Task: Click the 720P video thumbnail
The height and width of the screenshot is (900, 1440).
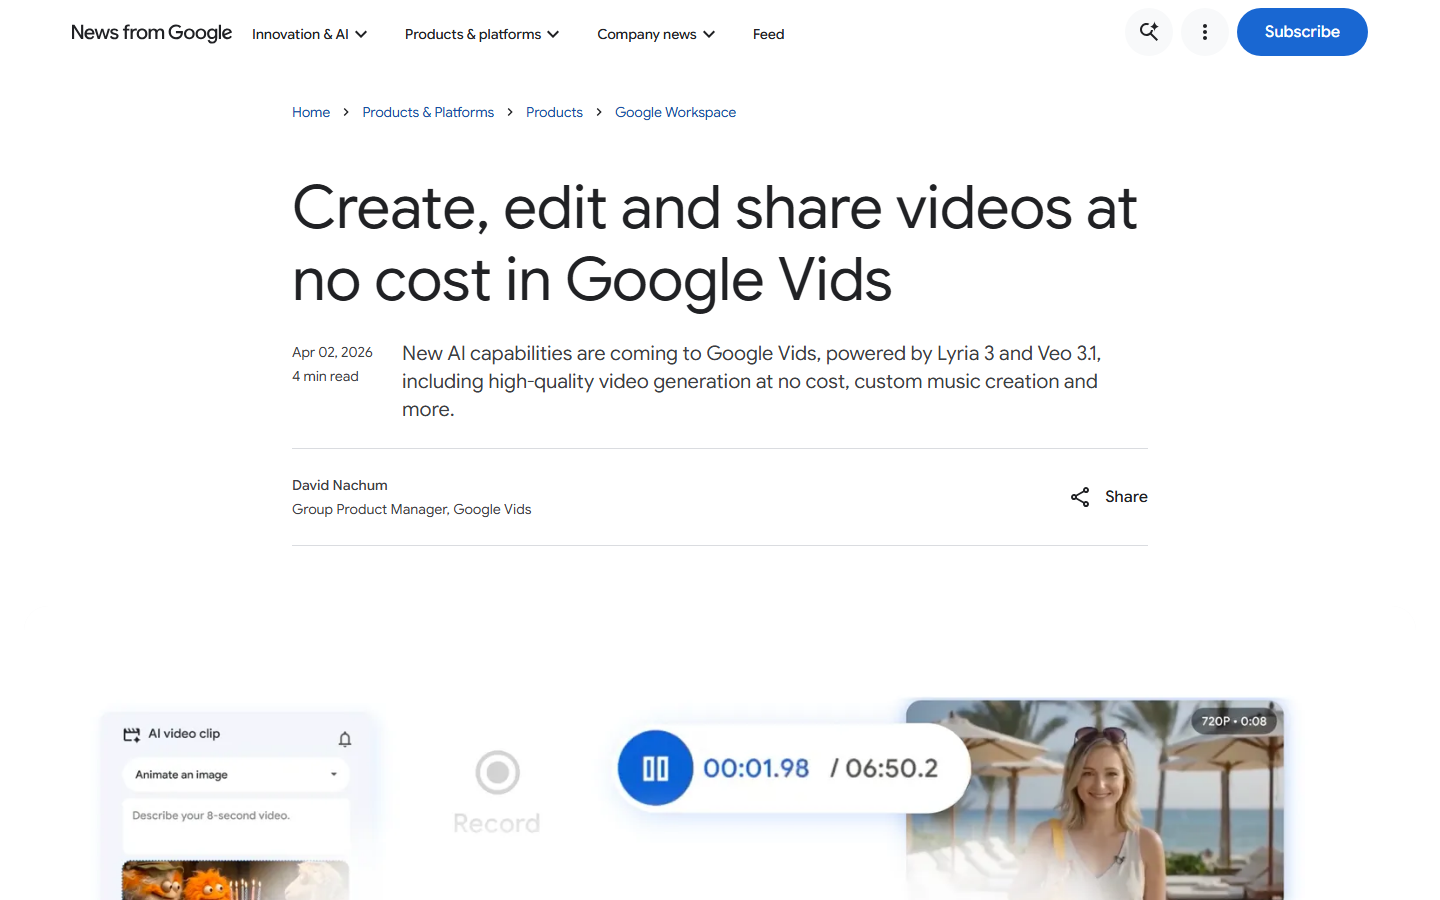Action: coord(1094,799)
